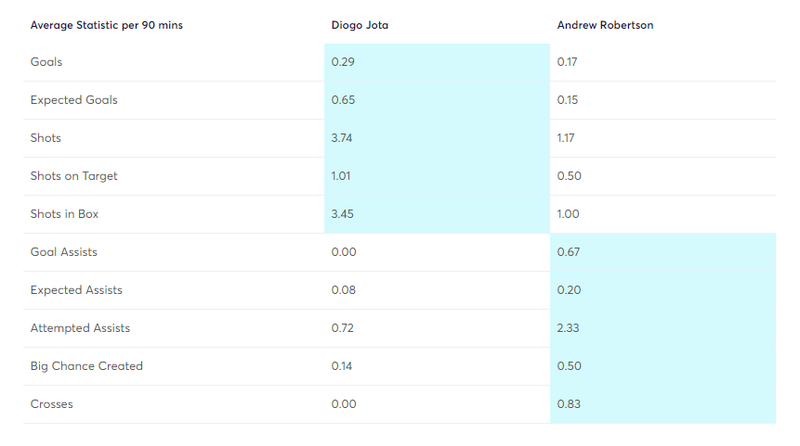Viewport: 800px width, 446px height.
Task: Click the Crosses row label
Action: (52, 404)
